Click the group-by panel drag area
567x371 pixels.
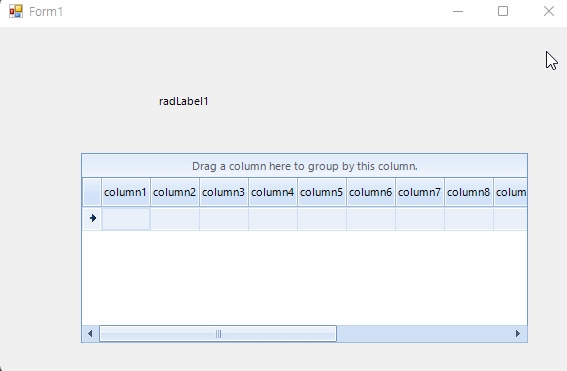point(304,166)
